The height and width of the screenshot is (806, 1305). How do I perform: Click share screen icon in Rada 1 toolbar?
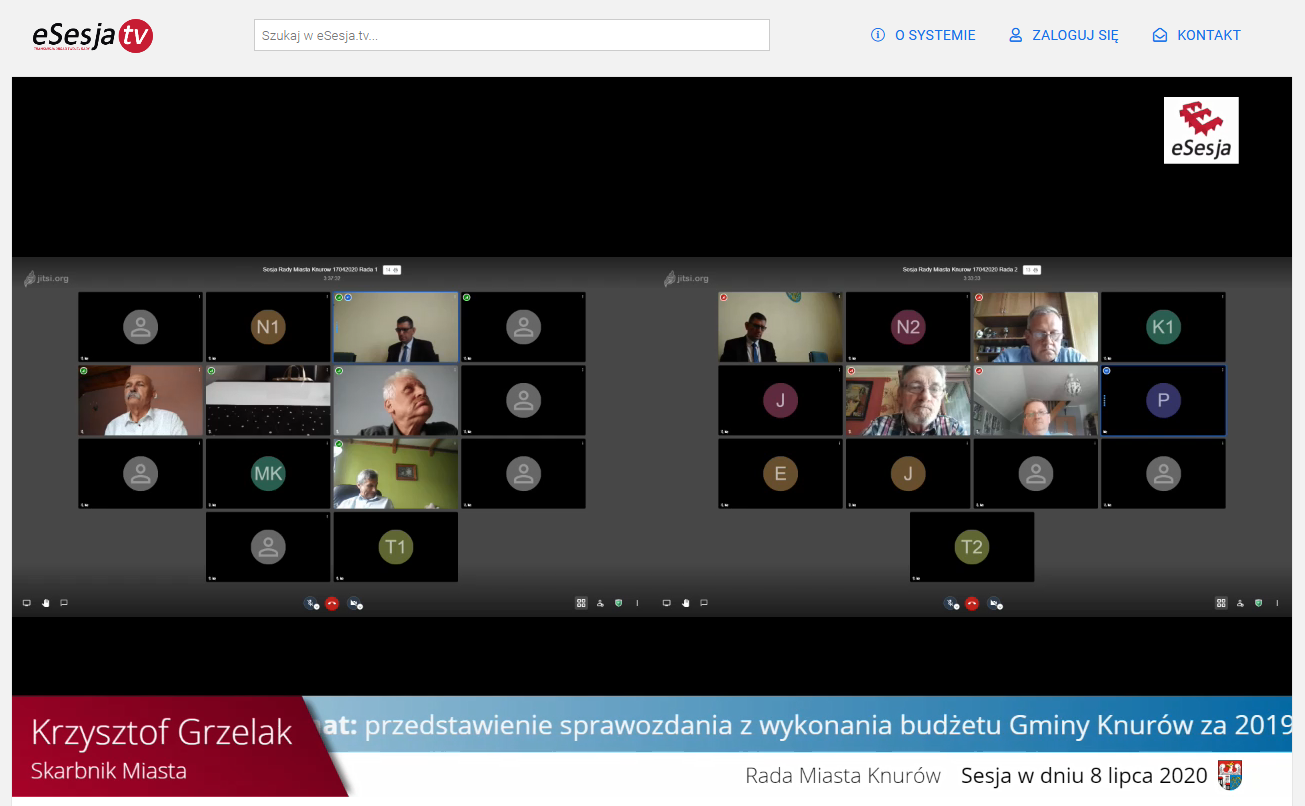[x=27, y=603]
